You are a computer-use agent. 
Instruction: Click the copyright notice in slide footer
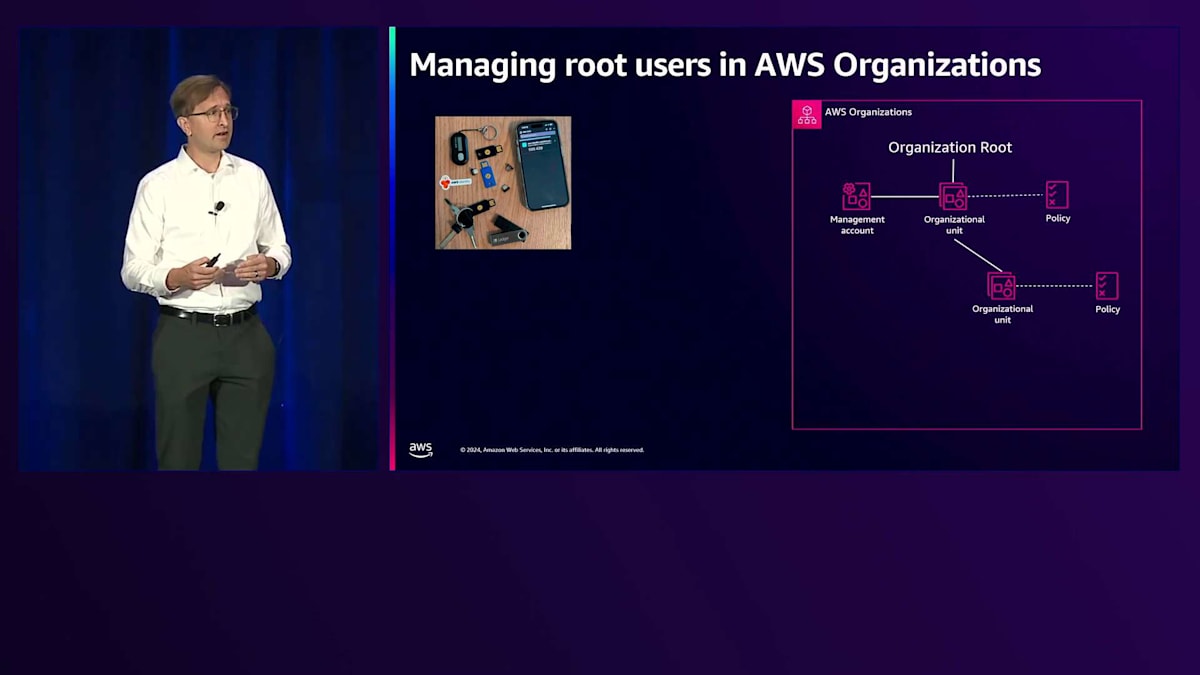552,450
